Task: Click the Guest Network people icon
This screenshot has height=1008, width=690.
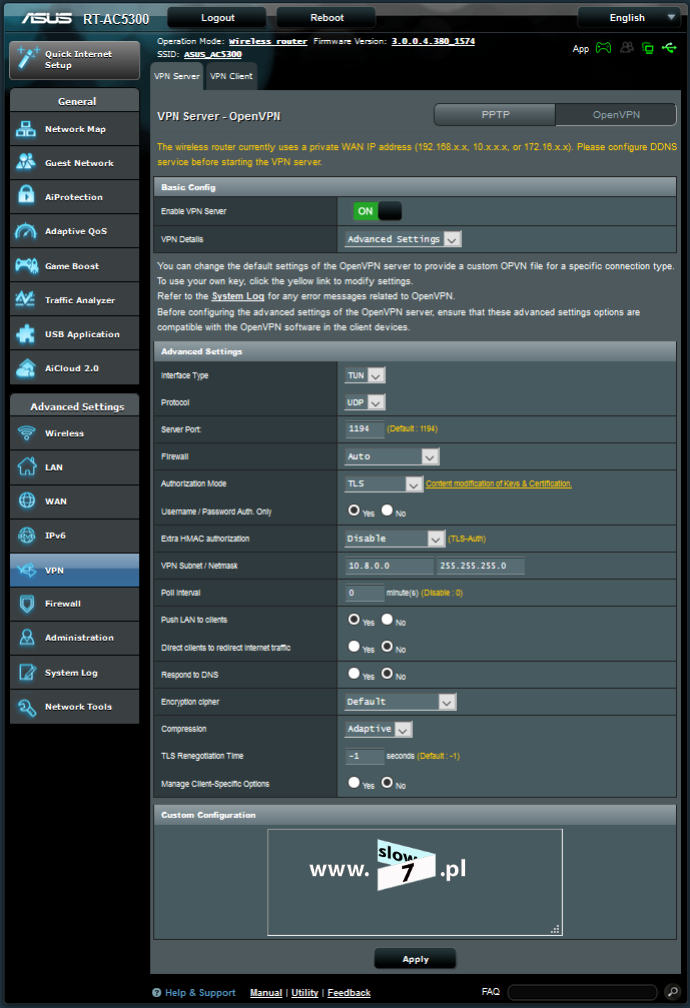Action: tap(26, 163)
